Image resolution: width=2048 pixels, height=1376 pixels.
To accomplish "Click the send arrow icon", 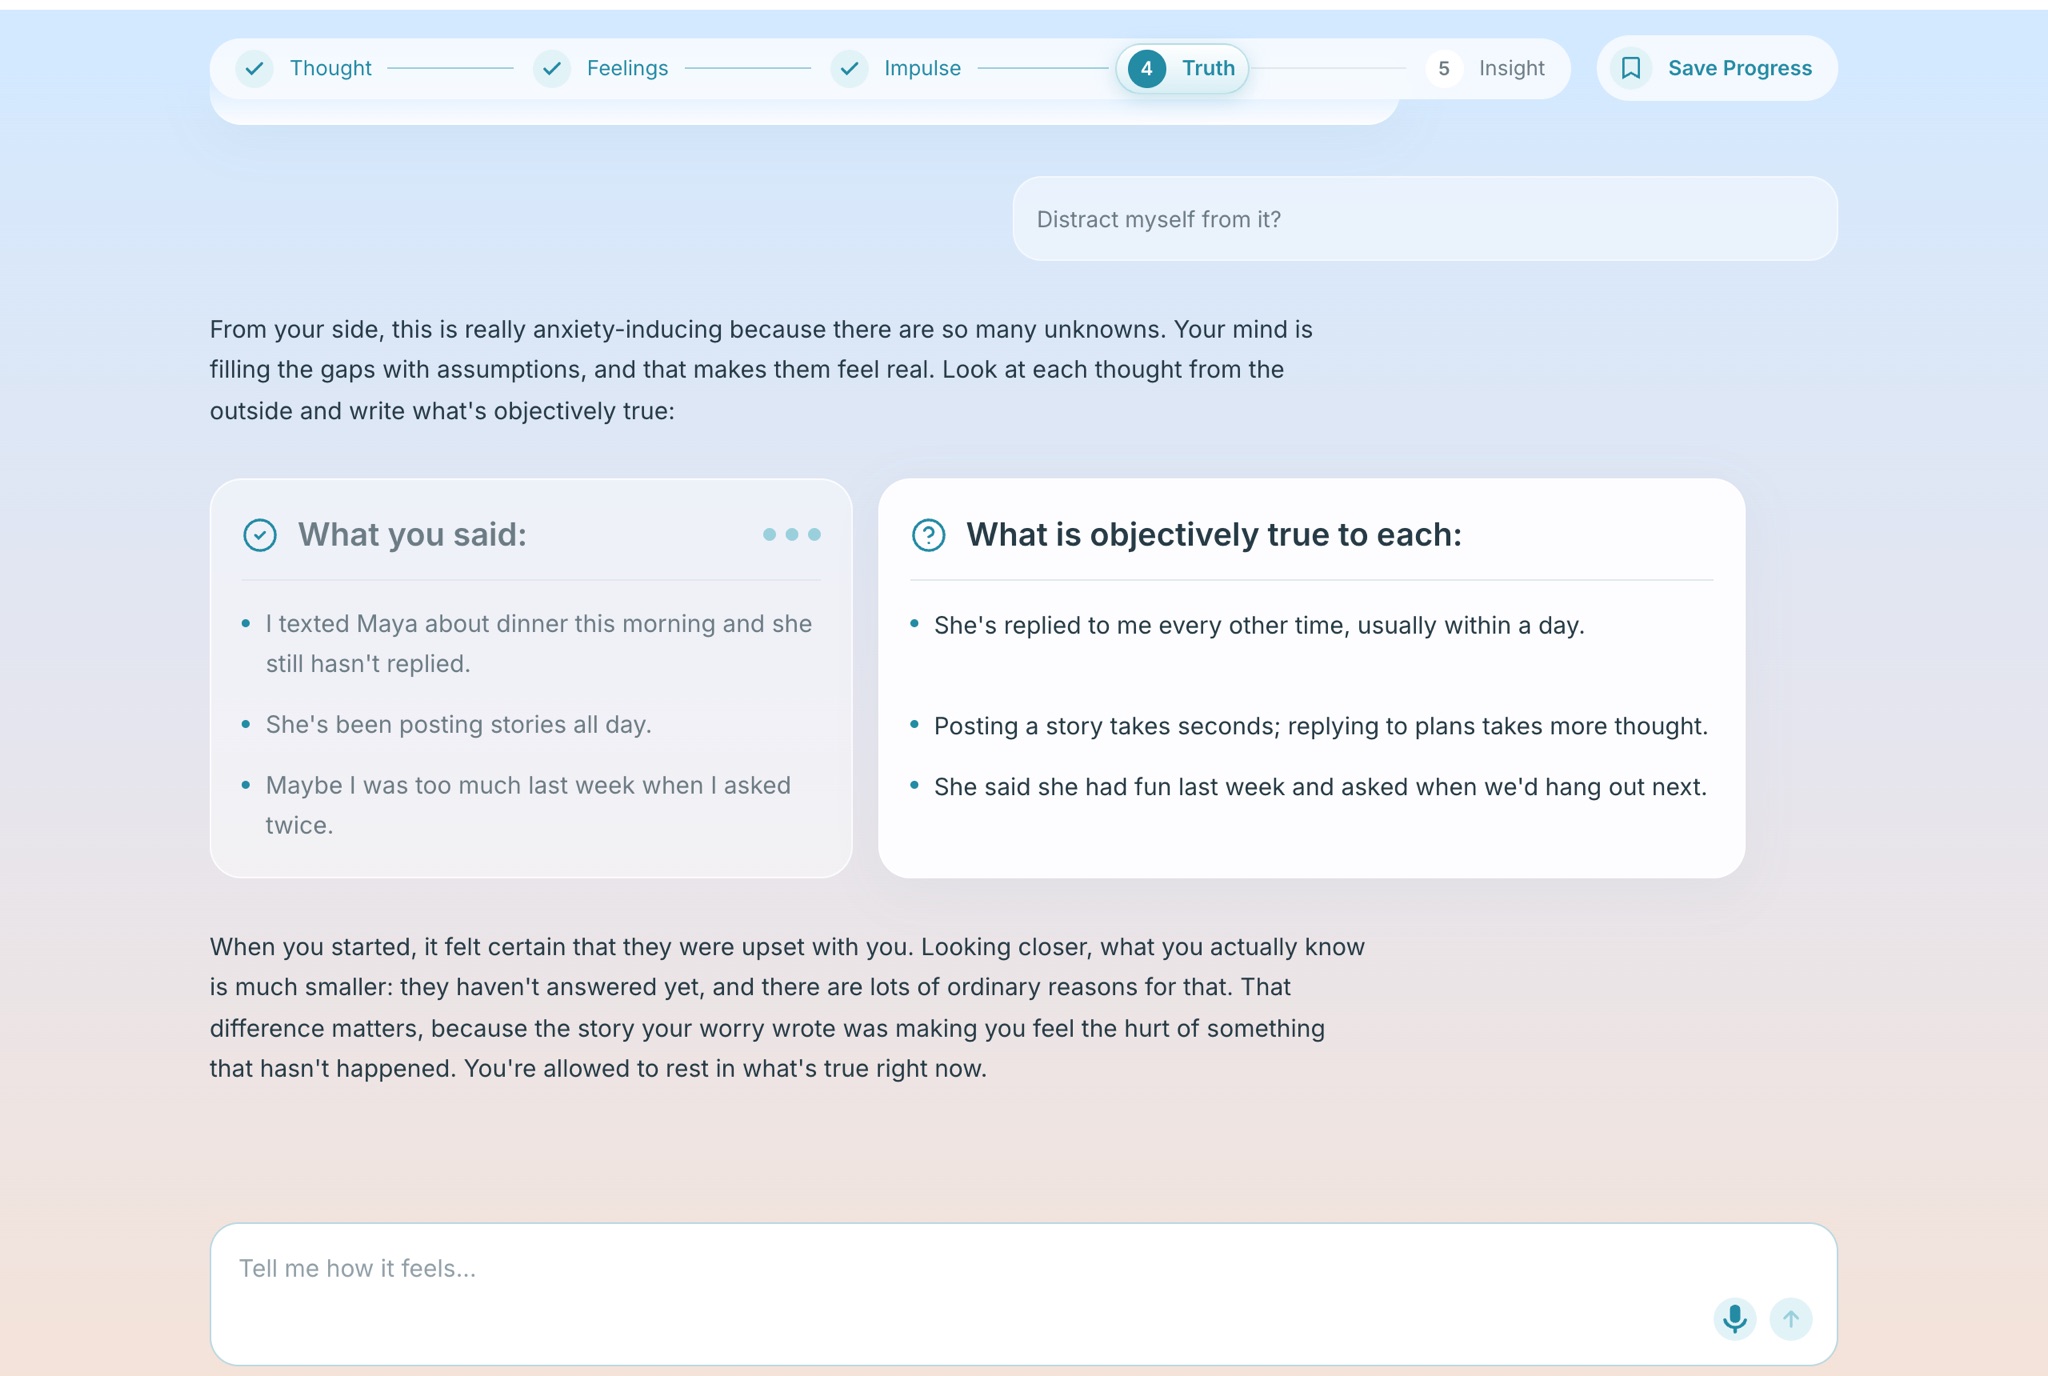I will pos(1790,1318).
